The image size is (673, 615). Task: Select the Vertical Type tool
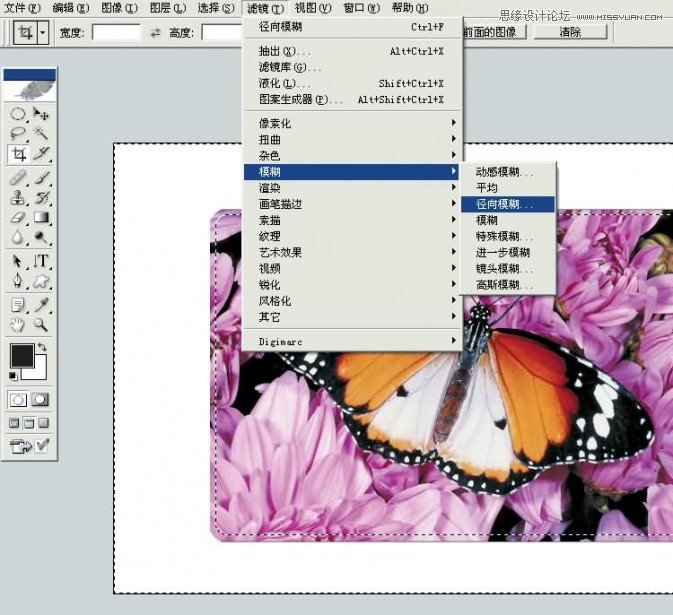tap(41, 261)
